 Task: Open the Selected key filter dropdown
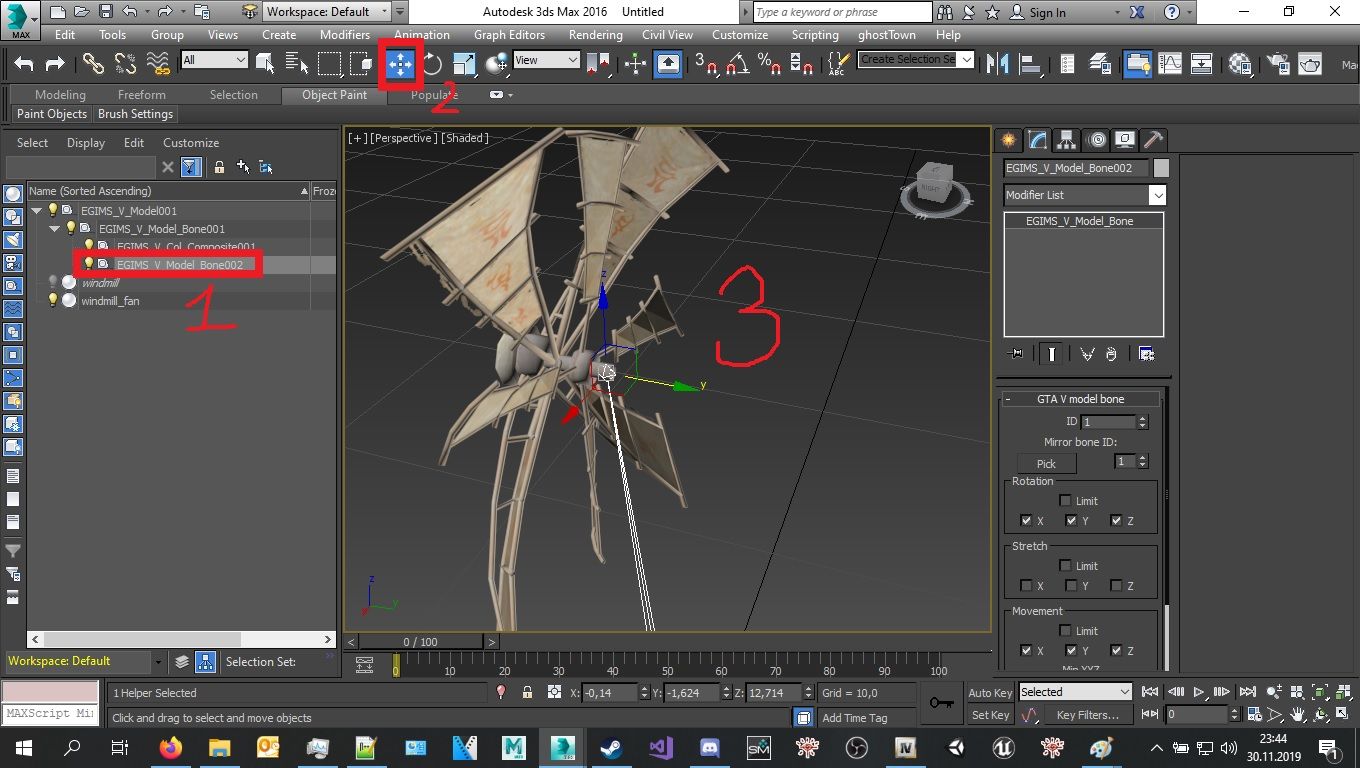coord(1075,692)
